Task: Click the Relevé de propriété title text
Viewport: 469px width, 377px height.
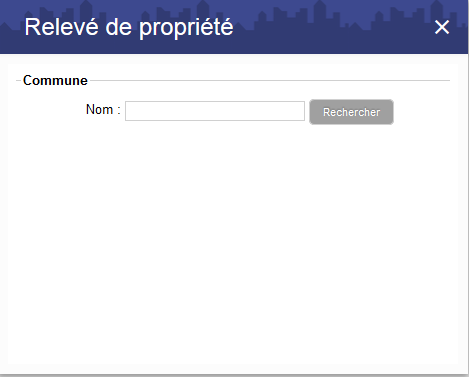Action: (129, 27)
